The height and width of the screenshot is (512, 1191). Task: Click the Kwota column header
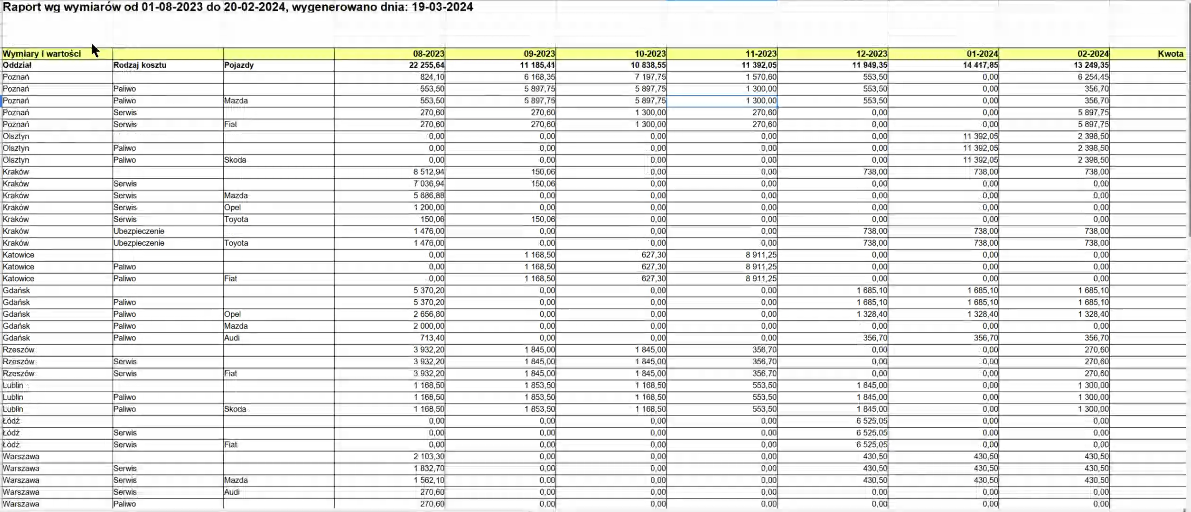point(1148,54)
